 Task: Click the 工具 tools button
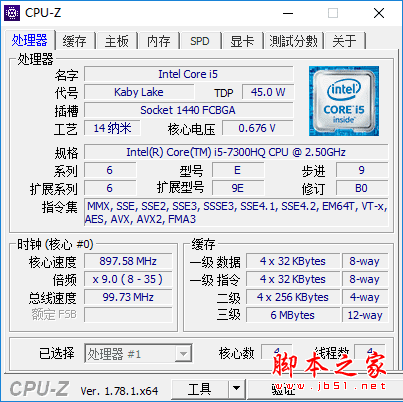(x=200, y=388)
